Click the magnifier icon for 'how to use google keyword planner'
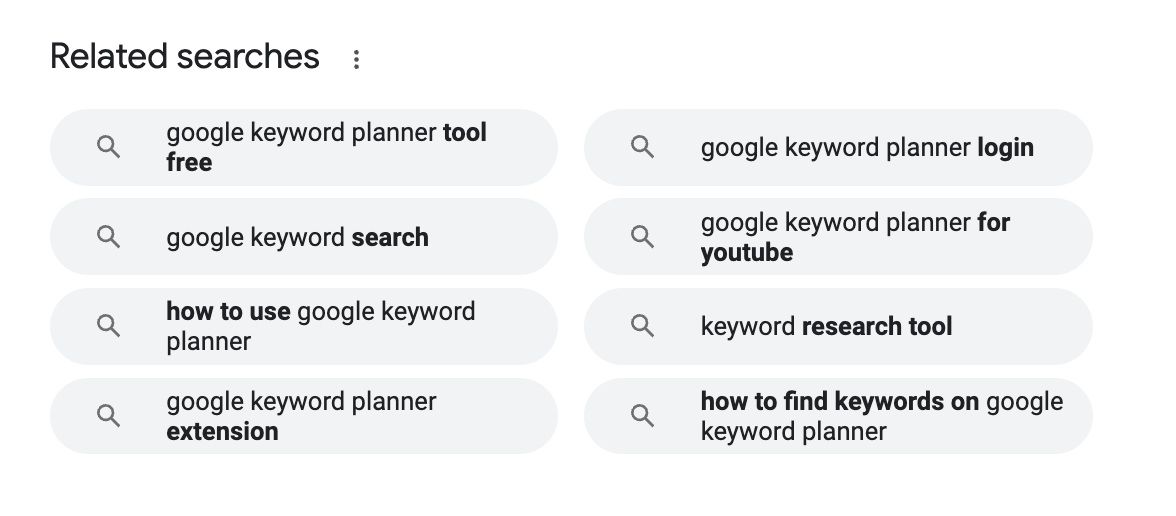The image size is (1176, 516). tap(108, 326)
